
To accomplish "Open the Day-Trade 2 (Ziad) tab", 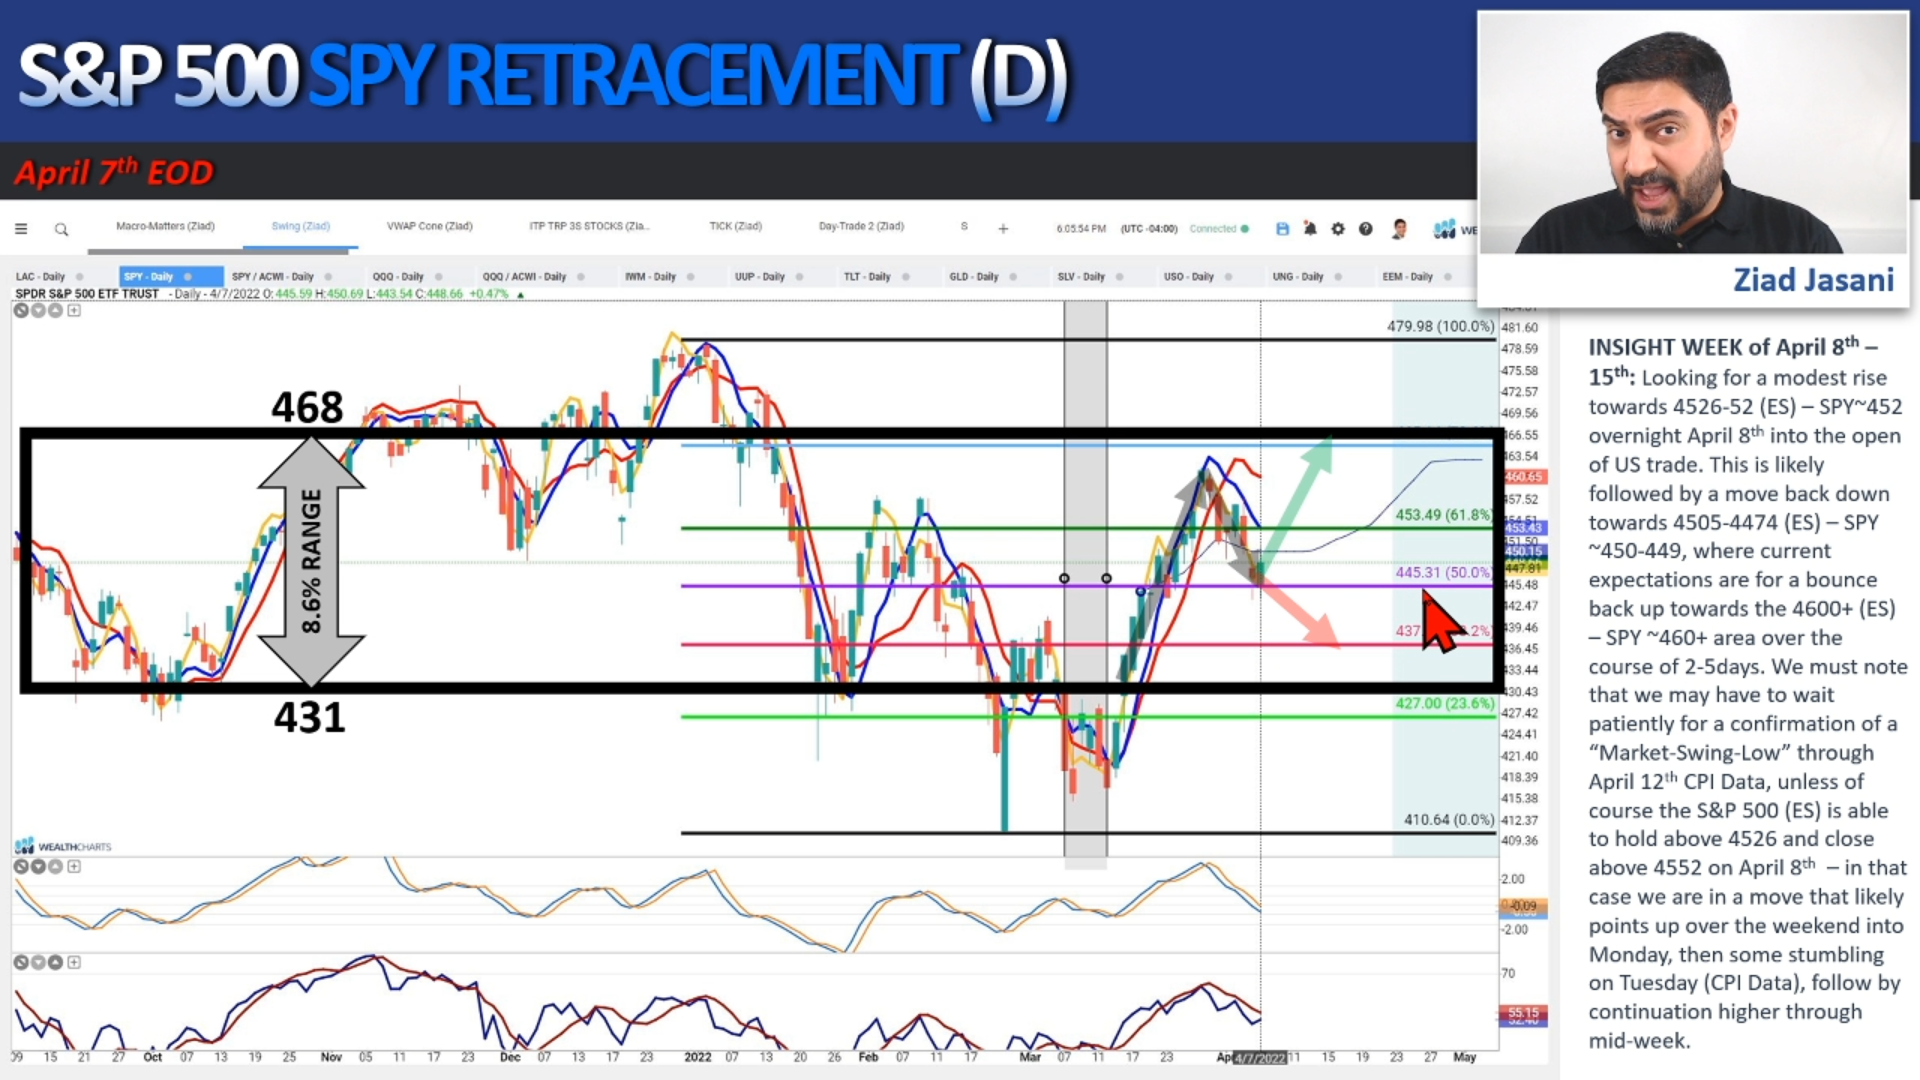I will coord(861,226).
